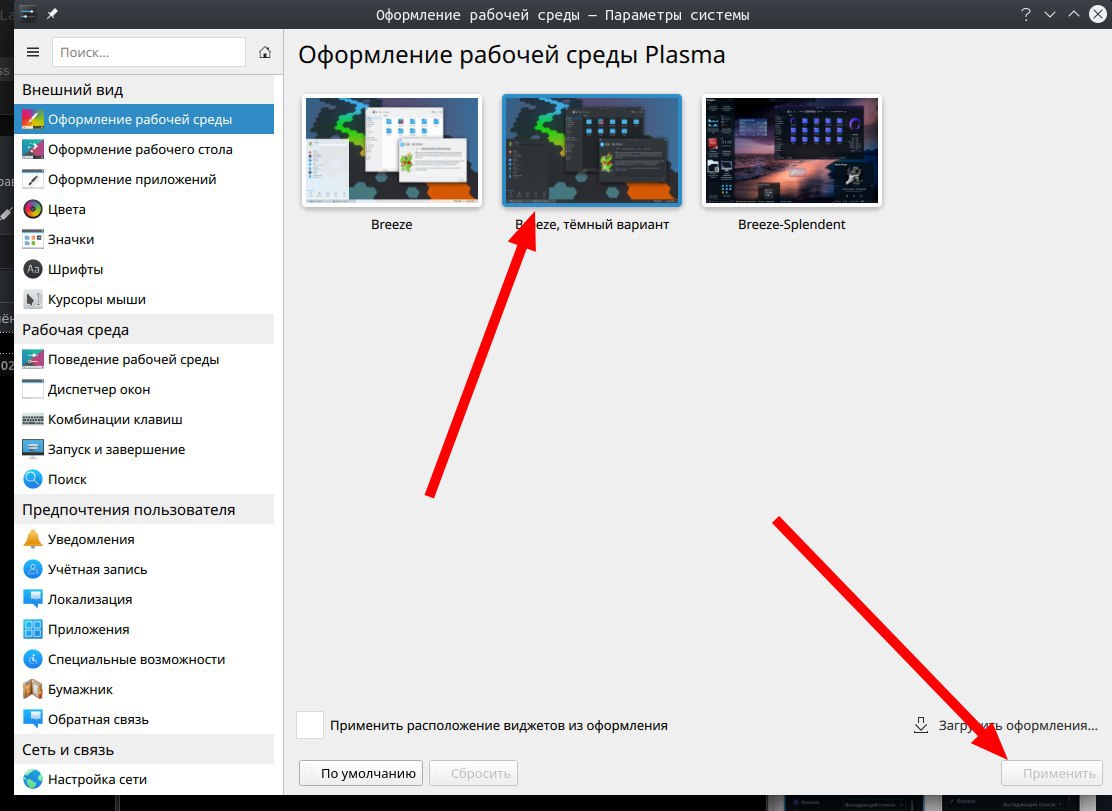
Task: Click the Применить button
Action: (1052, 773)
